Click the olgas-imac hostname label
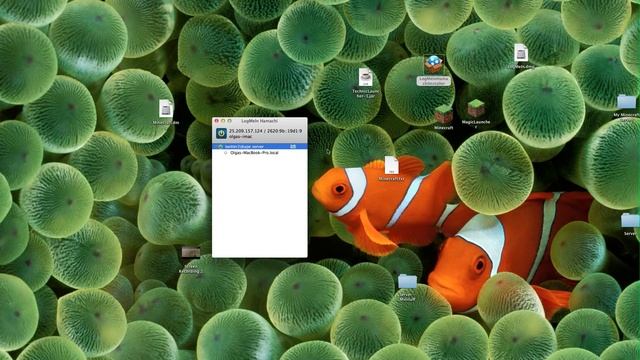The height and width of the screenshot is (360, 640). pos(240,136)
